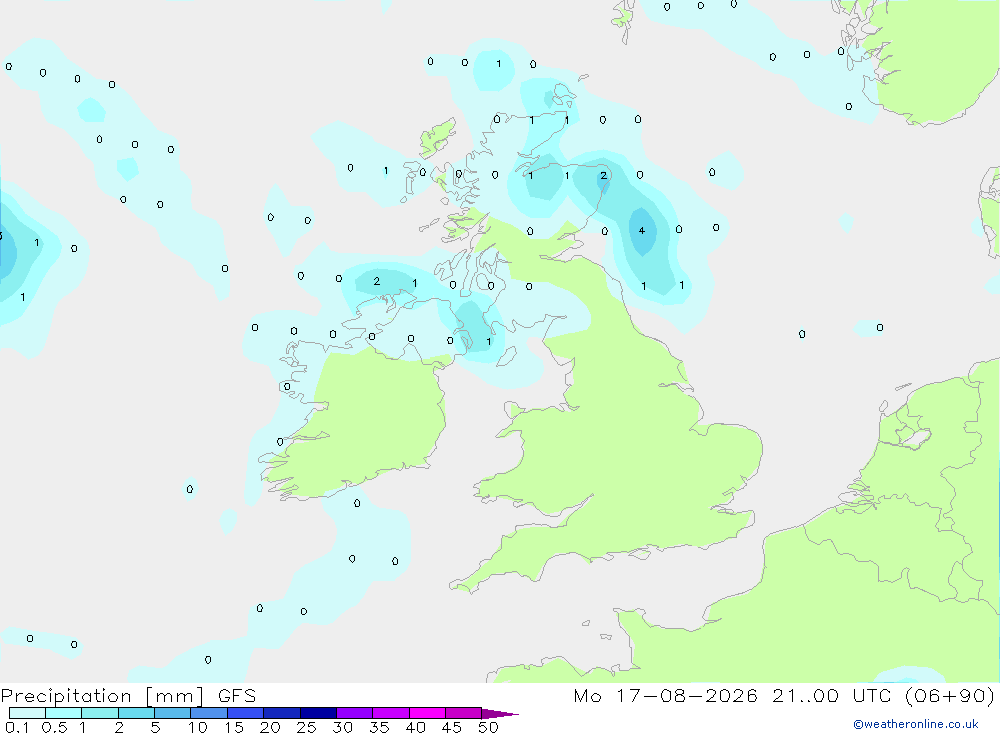Viewport: 1000px width, 733px height.
Task: Click the 'Precipitation' title word
Action: [x=66, y=696]
